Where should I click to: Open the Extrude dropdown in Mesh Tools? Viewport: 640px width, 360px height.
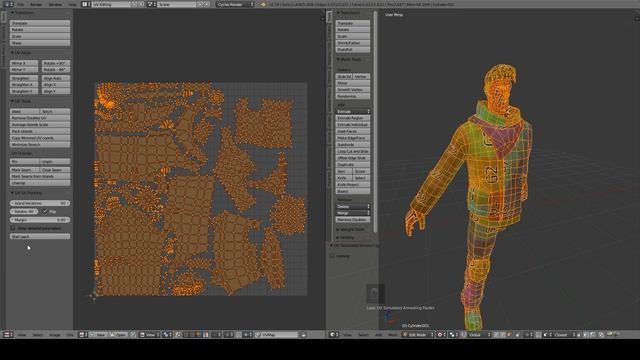tap(353, 111)
